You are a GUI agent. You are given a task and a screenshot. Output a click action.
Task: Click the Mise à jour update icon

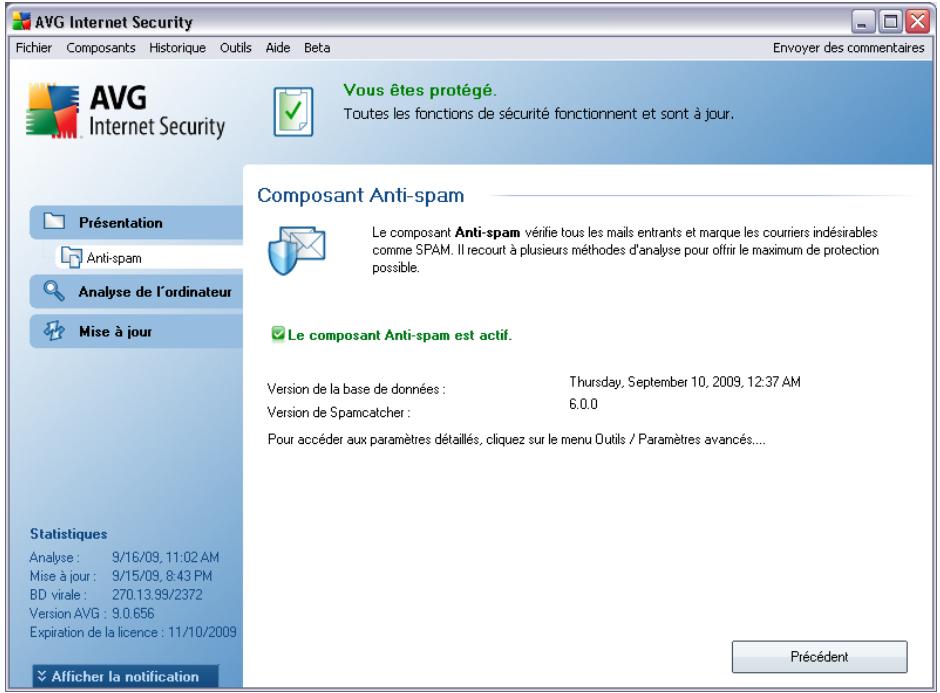pyautogui.click(x=54, y=331)
